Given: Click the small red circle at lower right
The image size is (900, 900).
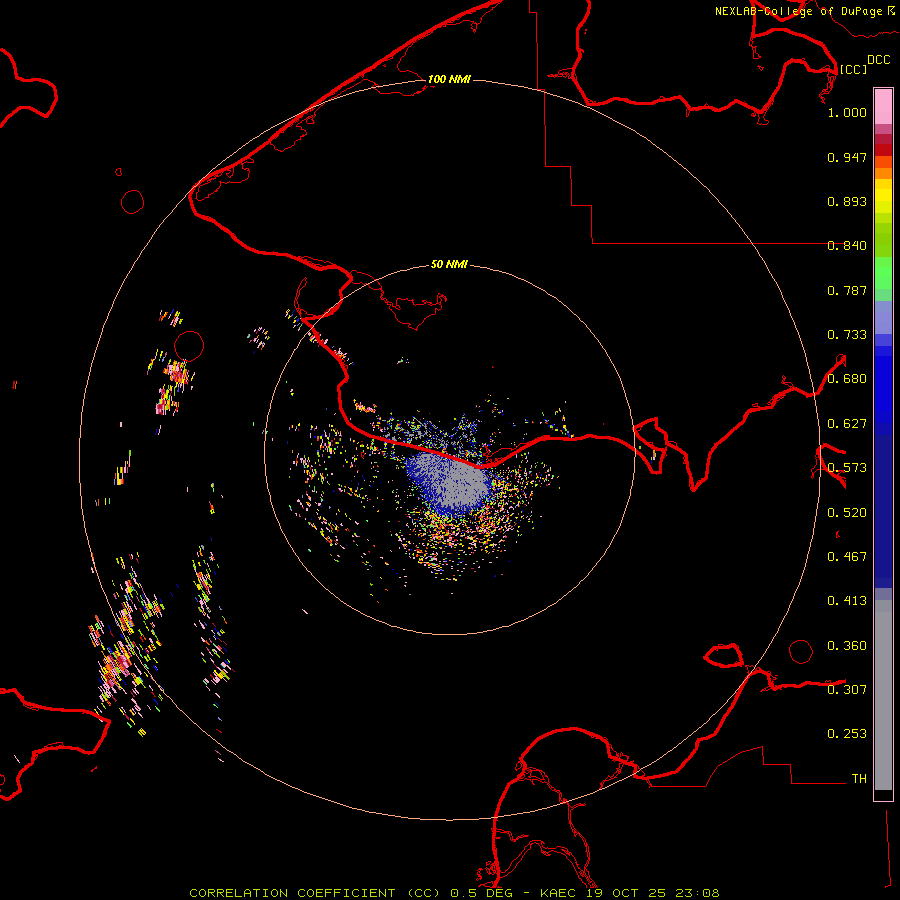Looking at the screenshot, I should tap(801, 651).
